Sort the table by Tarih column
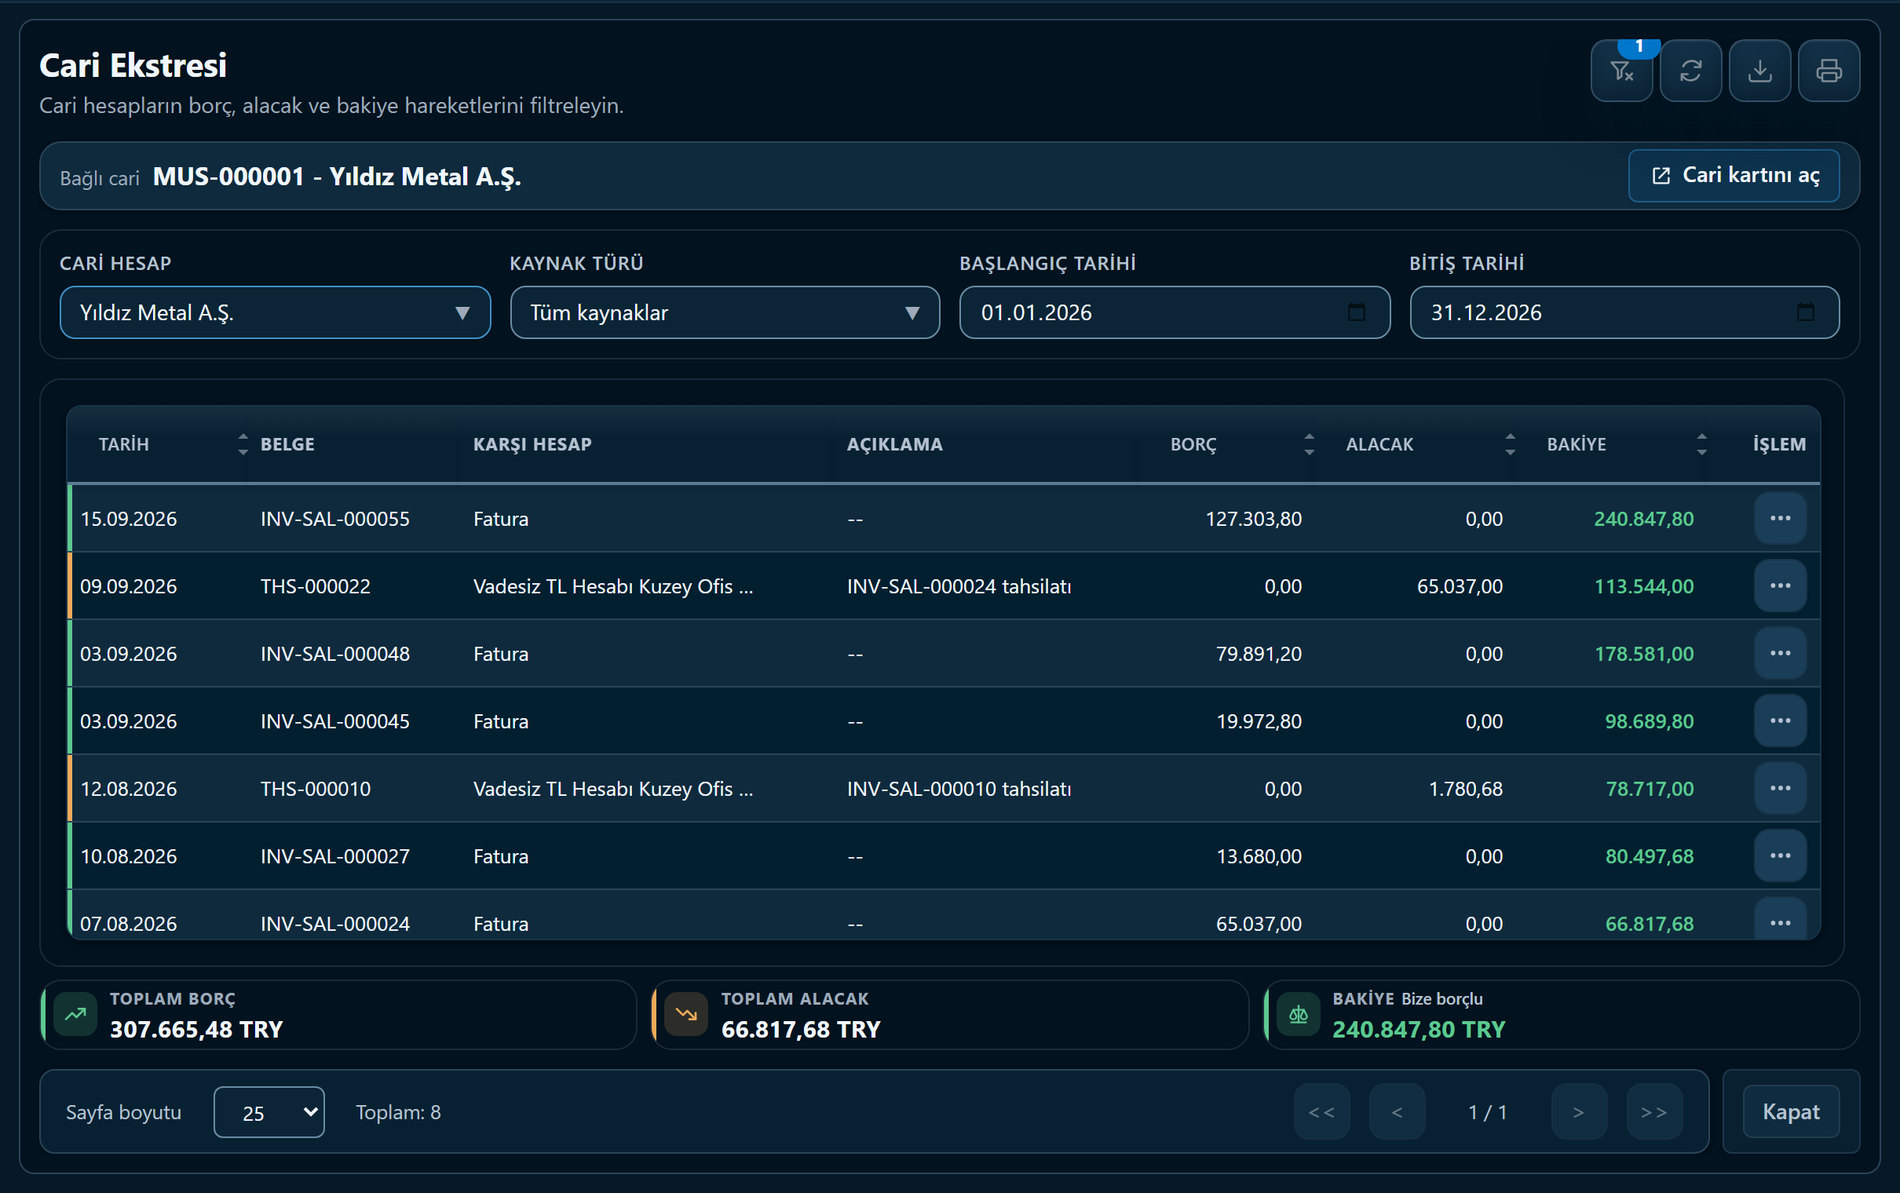The image size is (1900, 1193). (x=242, y=444)
